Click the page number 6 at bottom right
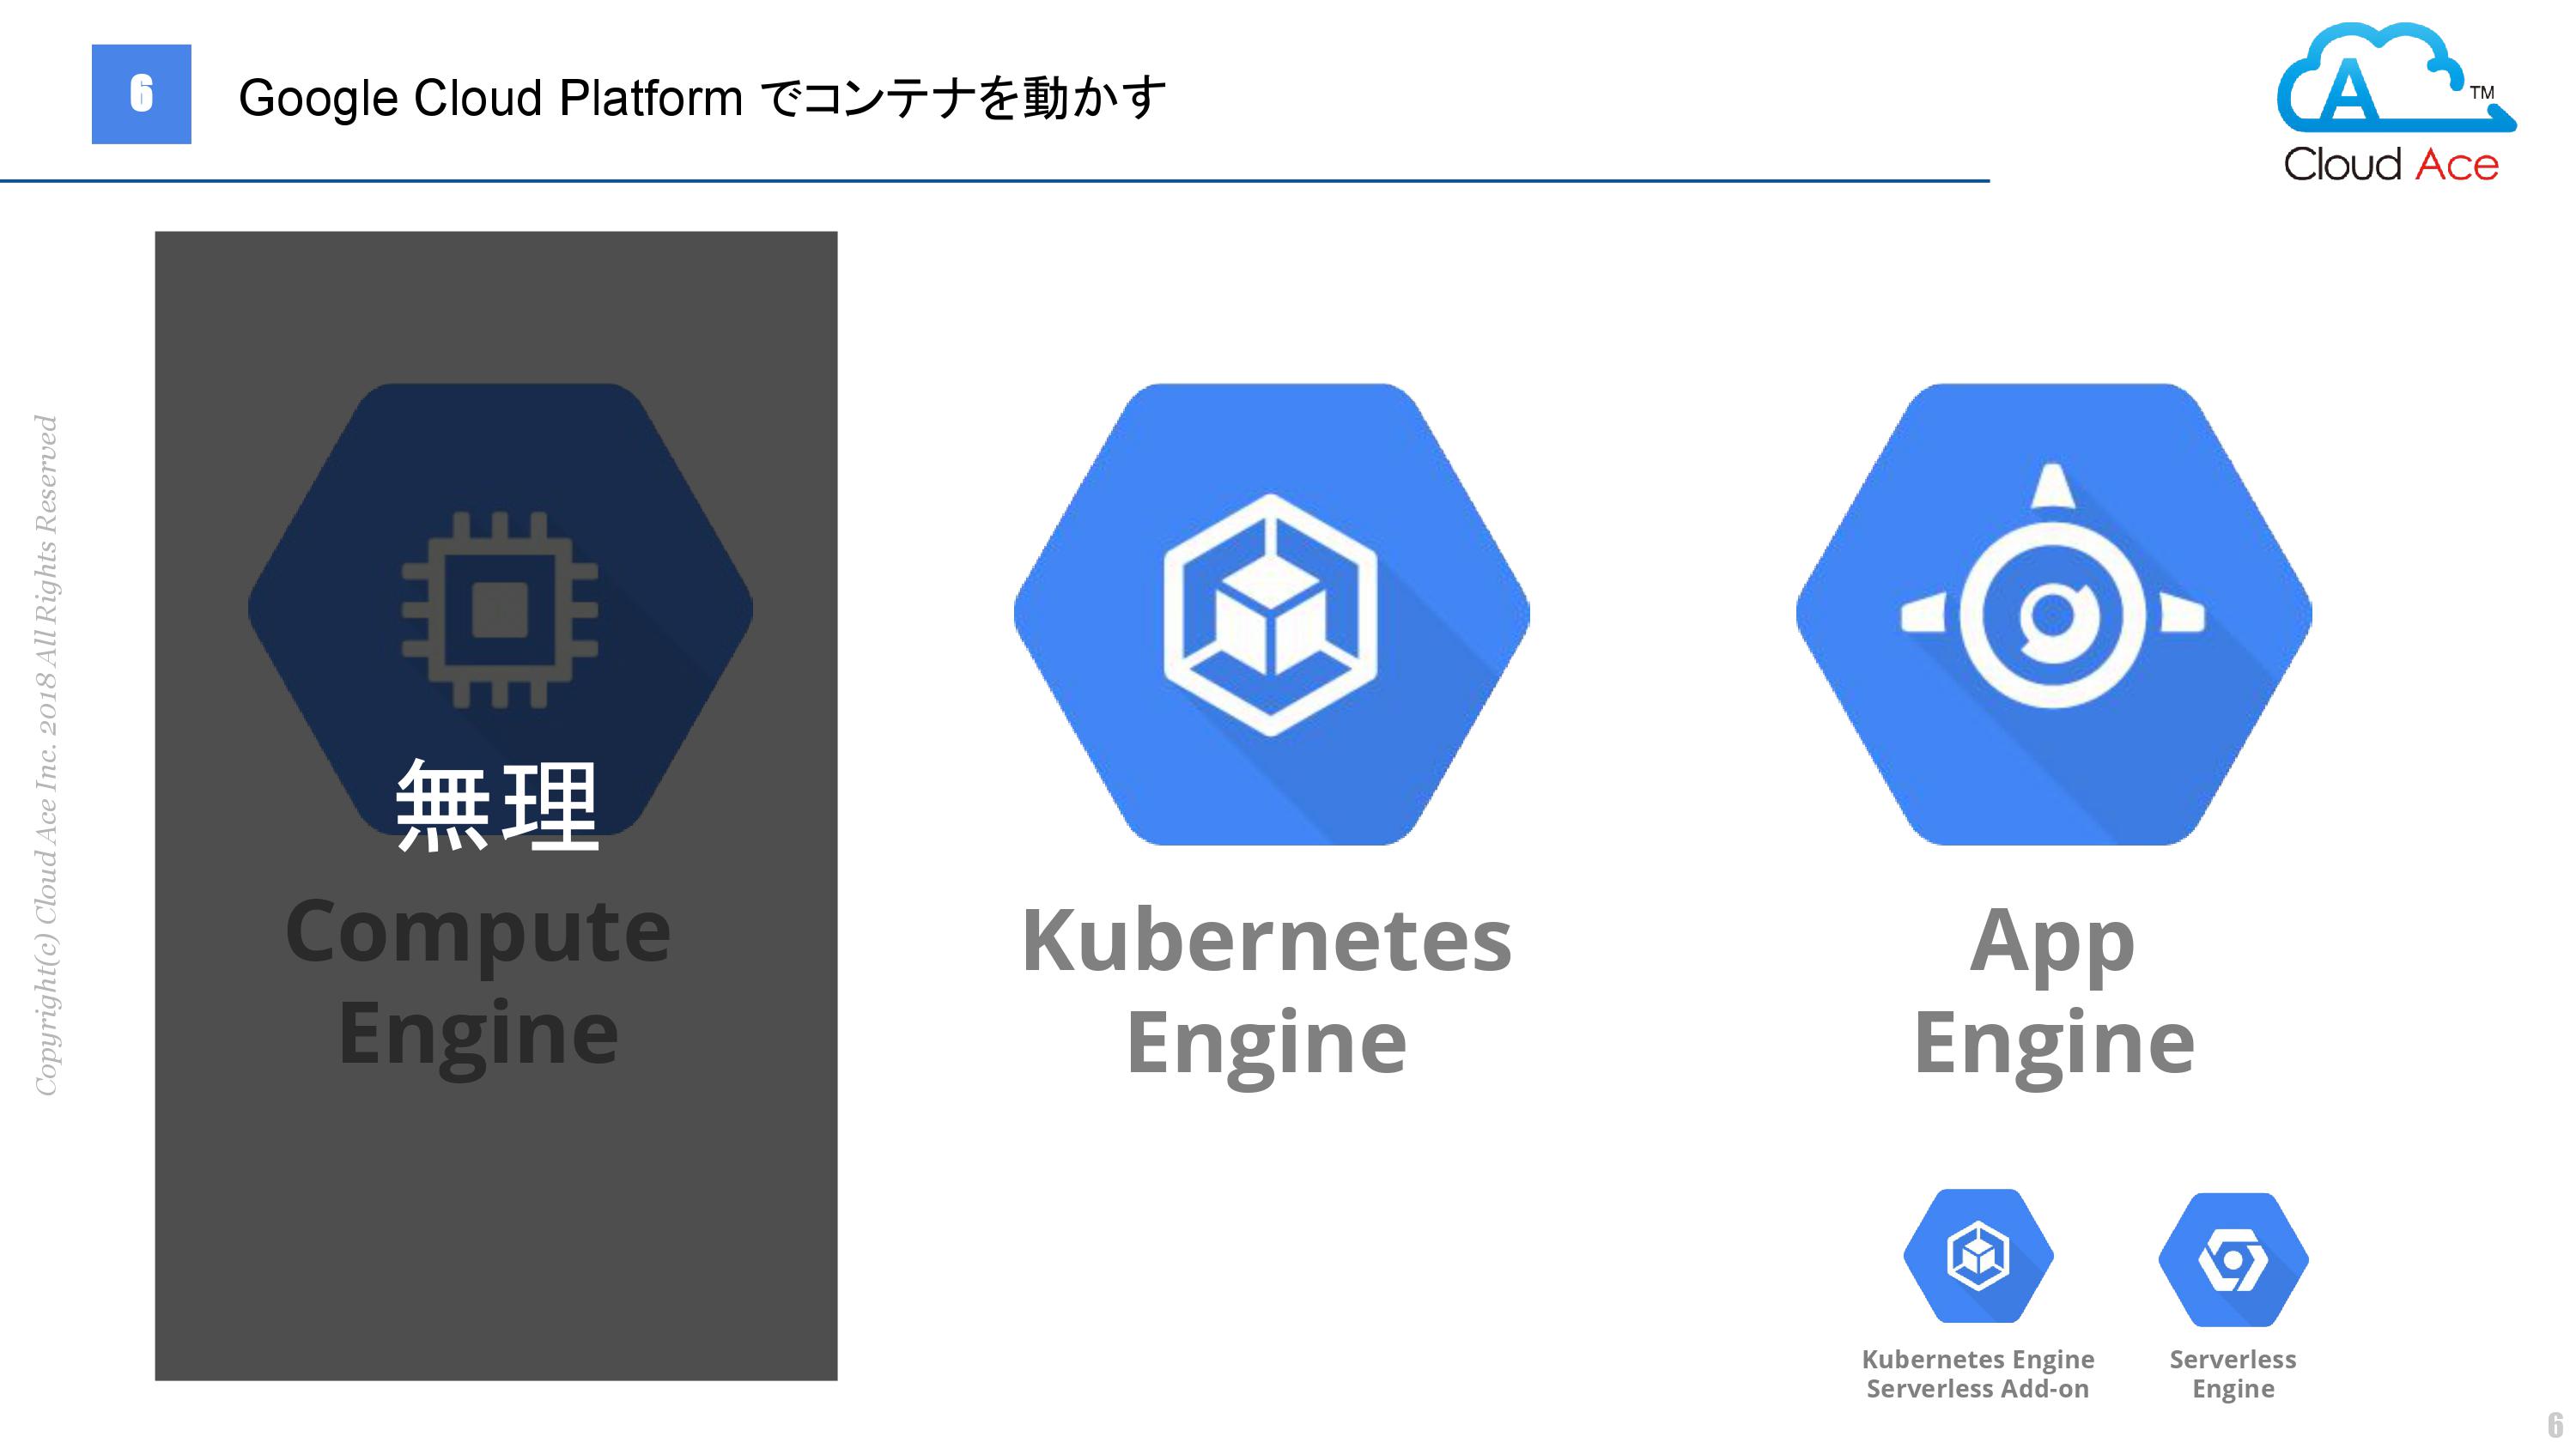The image size is (2576, 1449). 2555,1425
